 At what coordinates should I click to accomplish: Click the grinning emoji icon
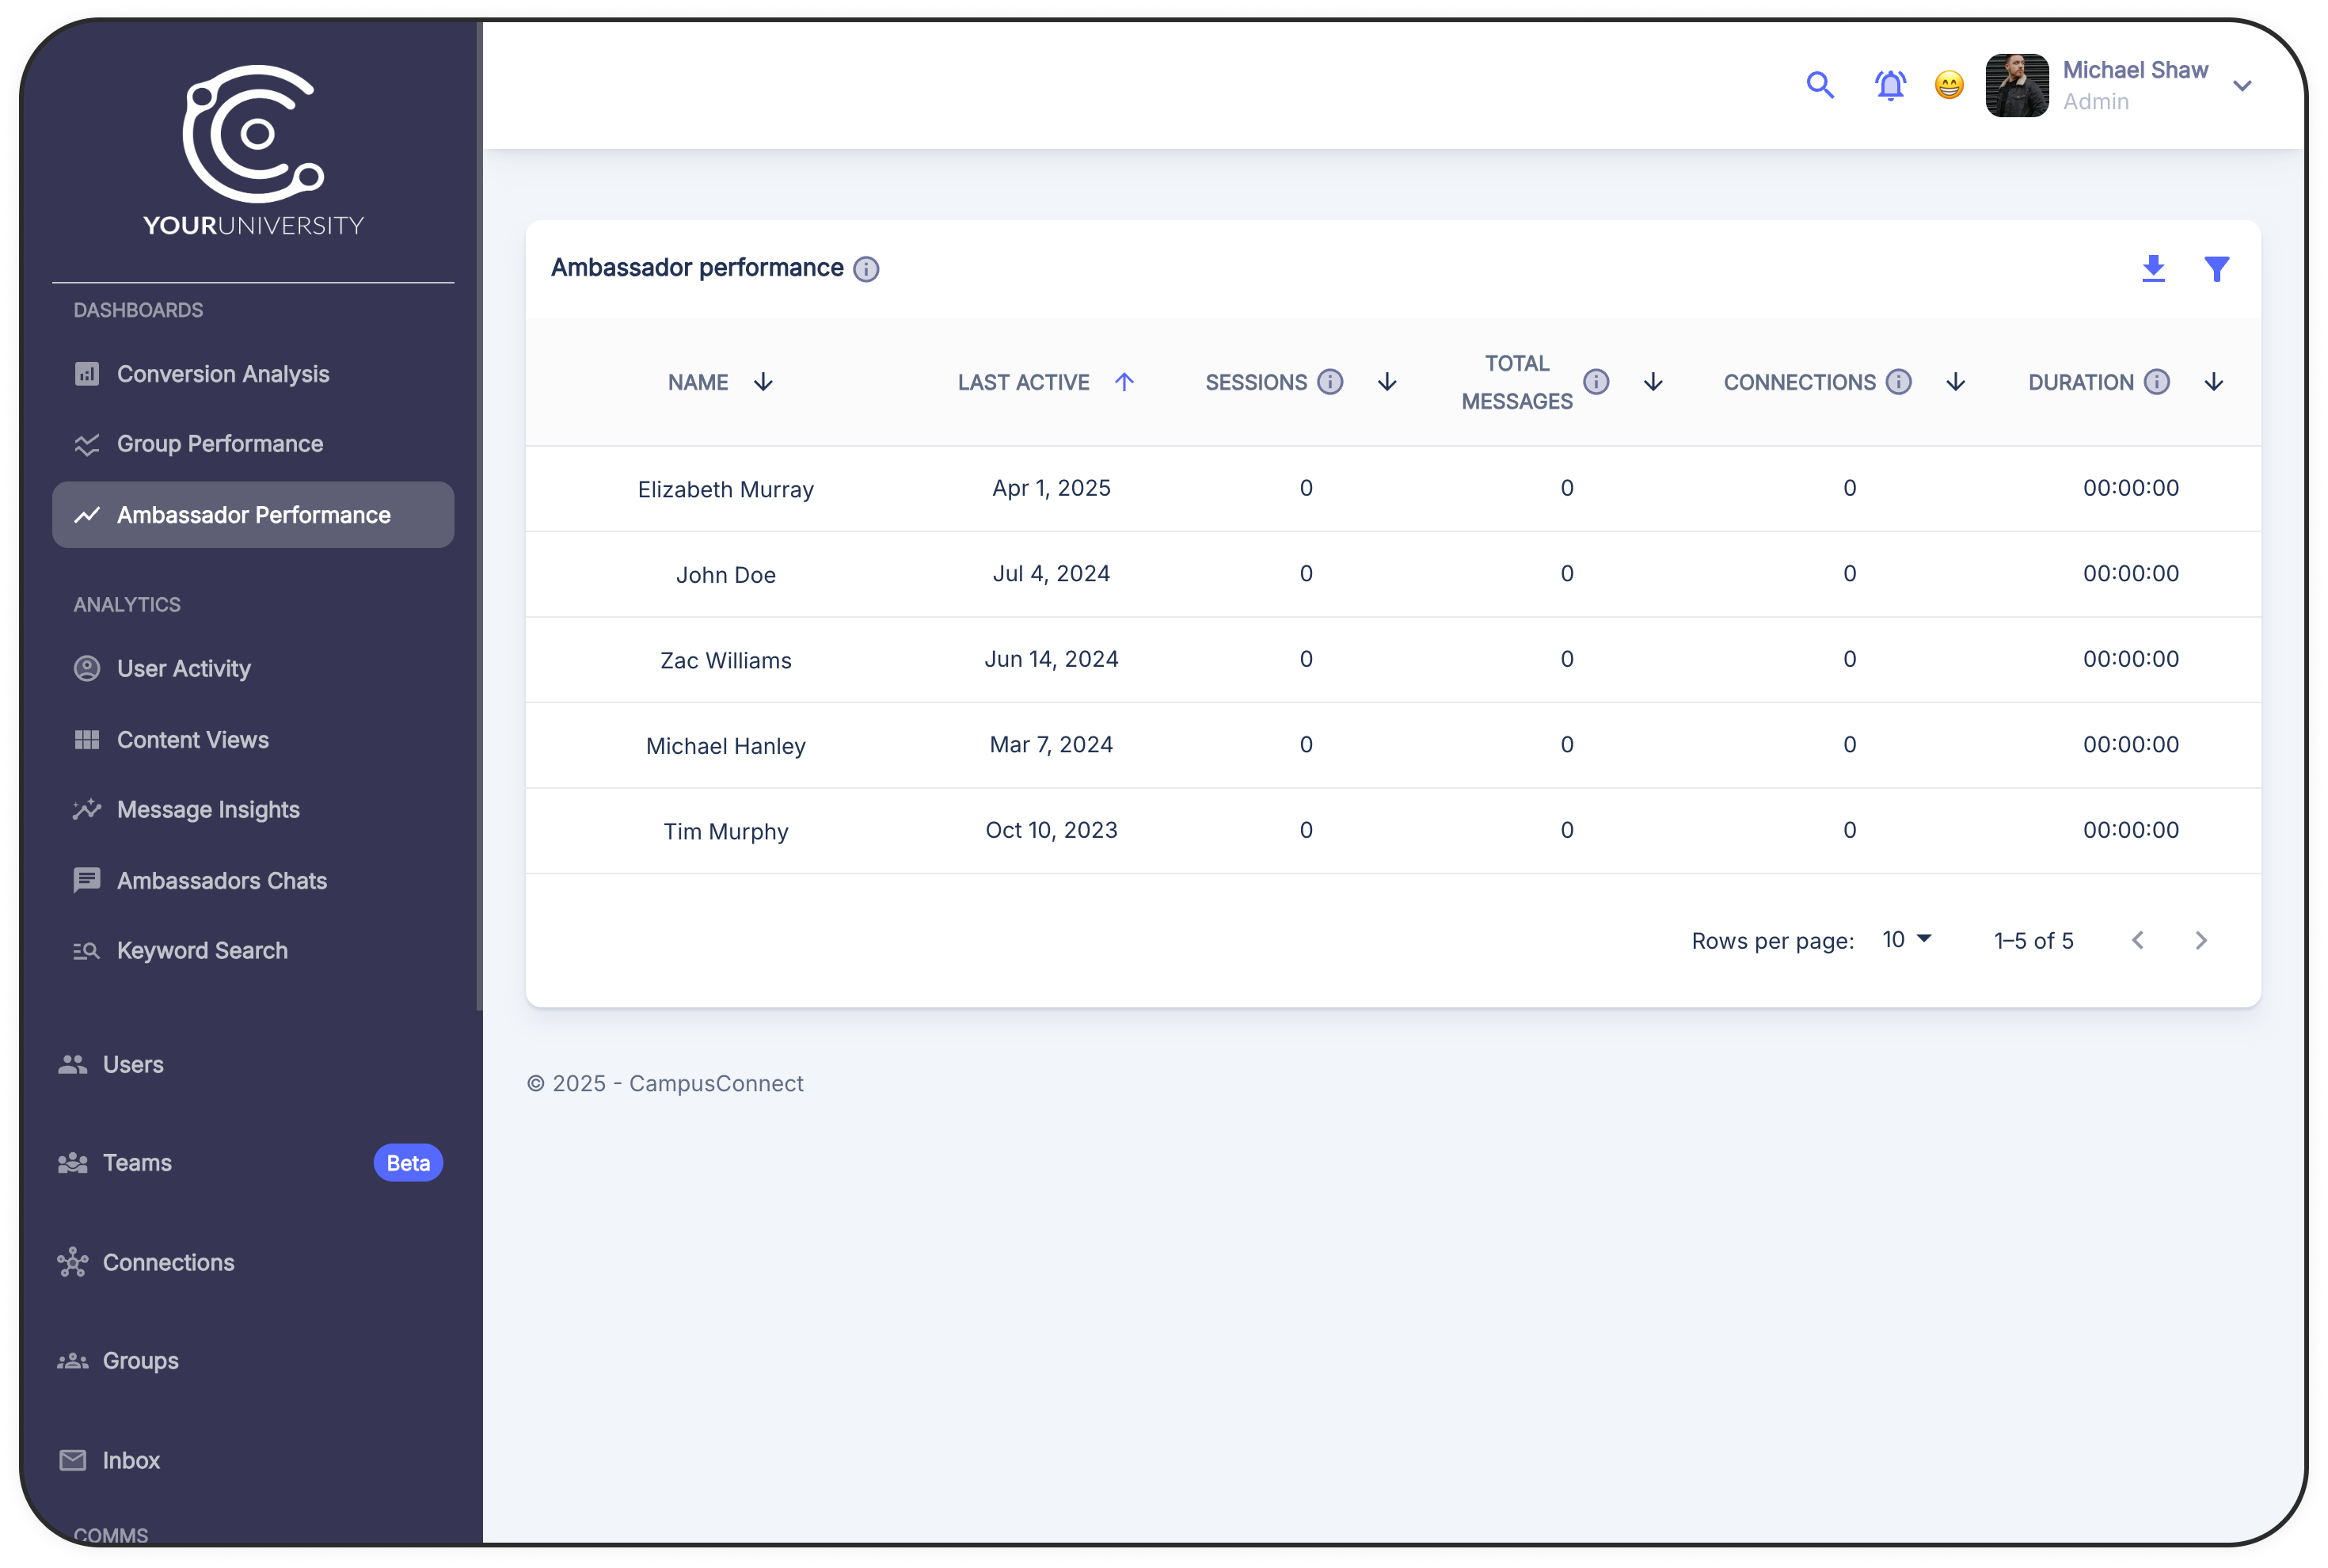(1949, 85)
